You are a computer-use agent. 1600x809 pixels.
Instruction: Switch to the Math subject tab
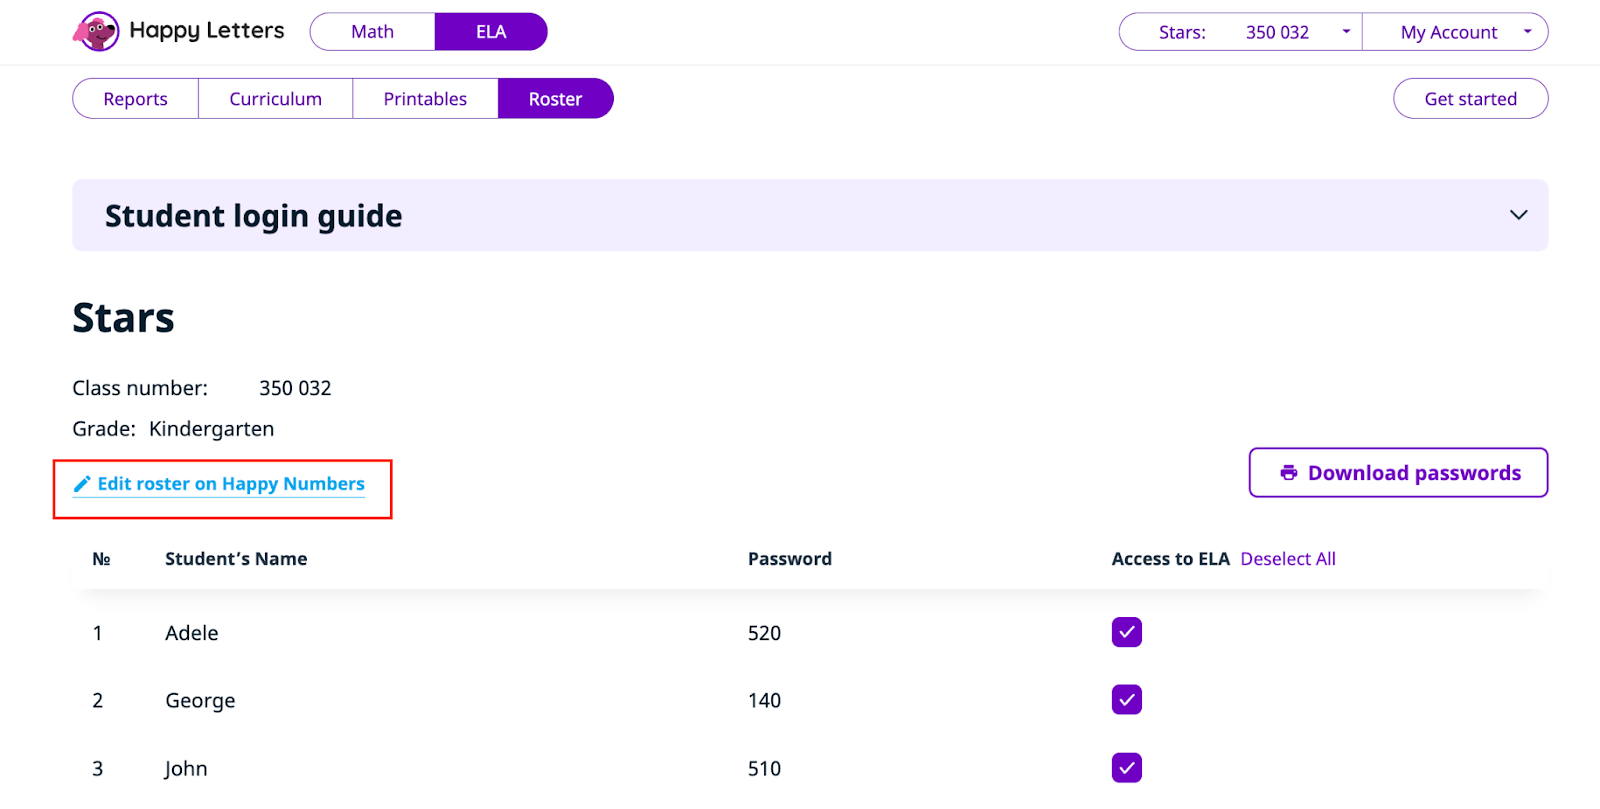(x=372, y=32)
